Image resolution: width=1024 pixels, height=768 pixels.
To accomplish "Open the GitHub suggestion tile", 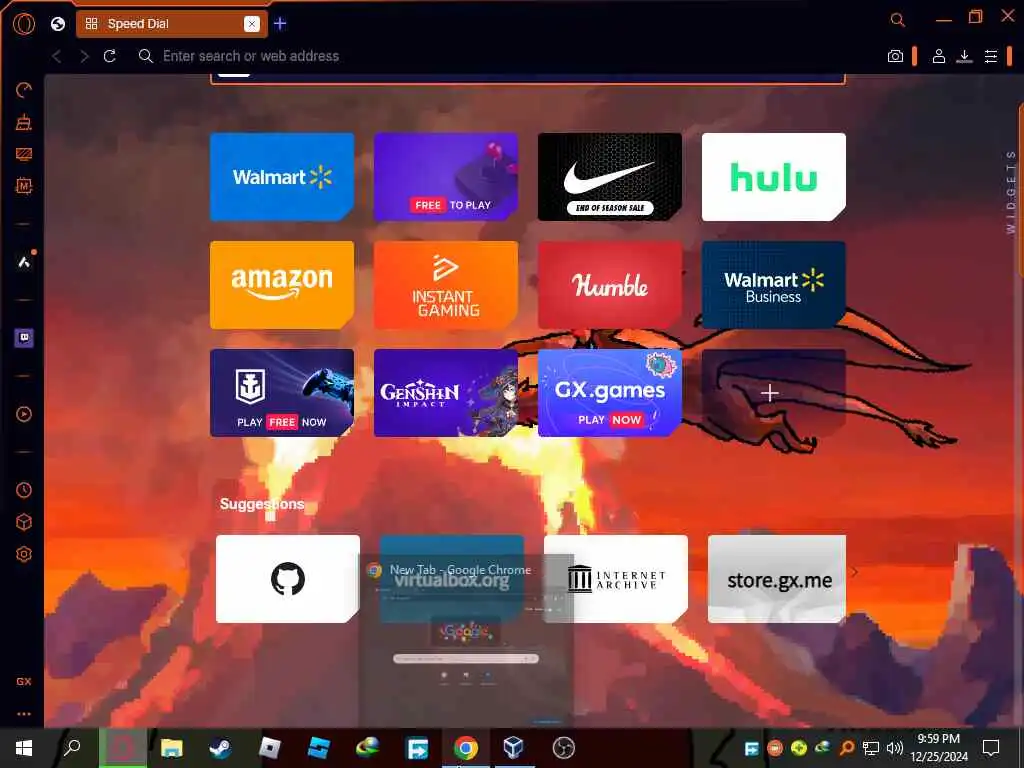I will [x=288, y=579].
